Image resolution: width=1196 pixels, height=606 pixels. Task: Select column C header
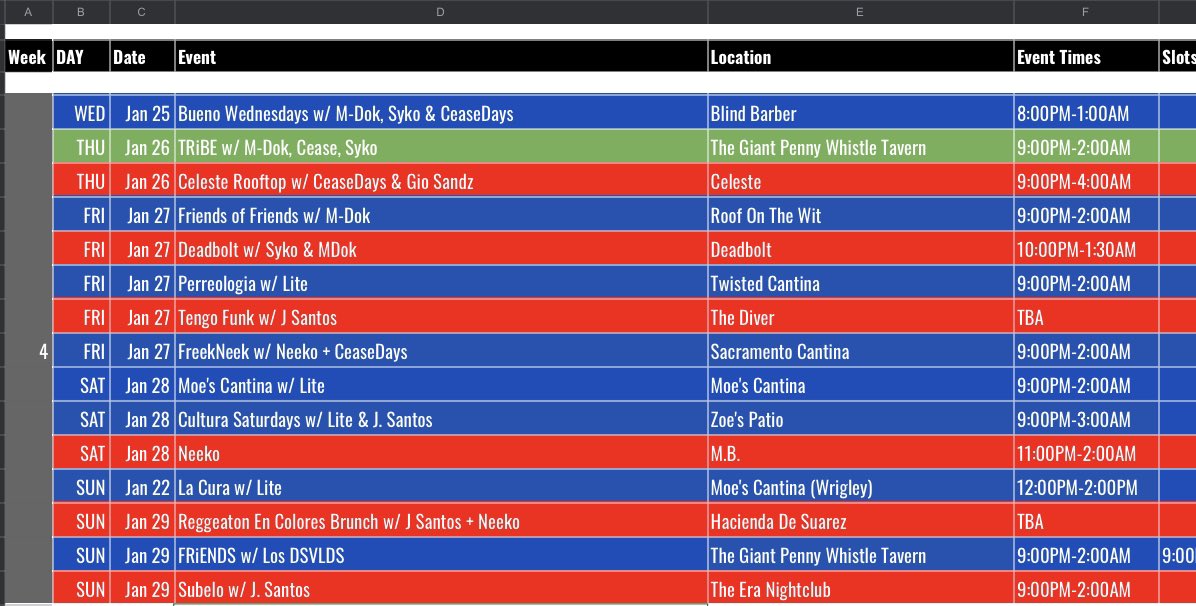142,12
